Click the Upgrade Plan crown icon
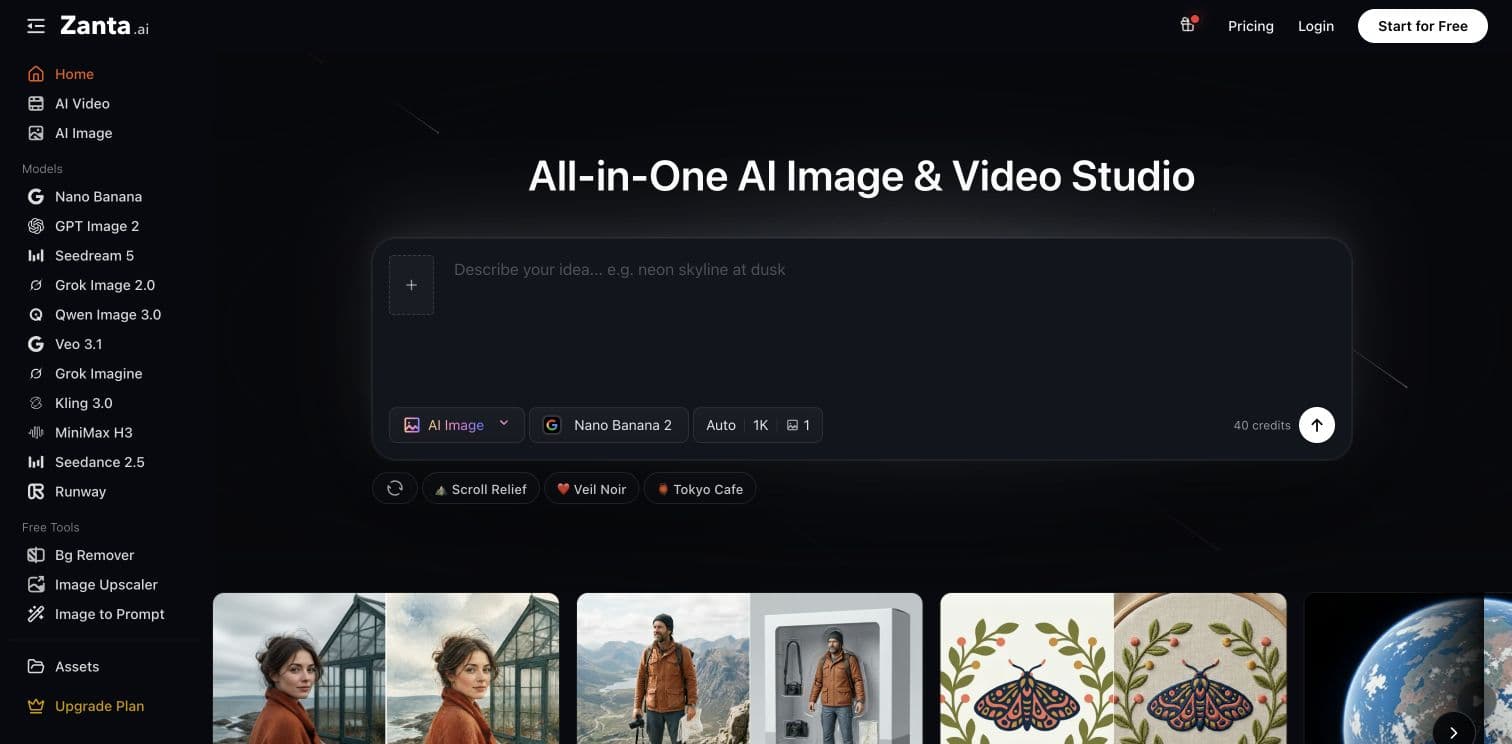Image resolution: width=1512 pixels, height=744 pixels. [x=36, y=706]
